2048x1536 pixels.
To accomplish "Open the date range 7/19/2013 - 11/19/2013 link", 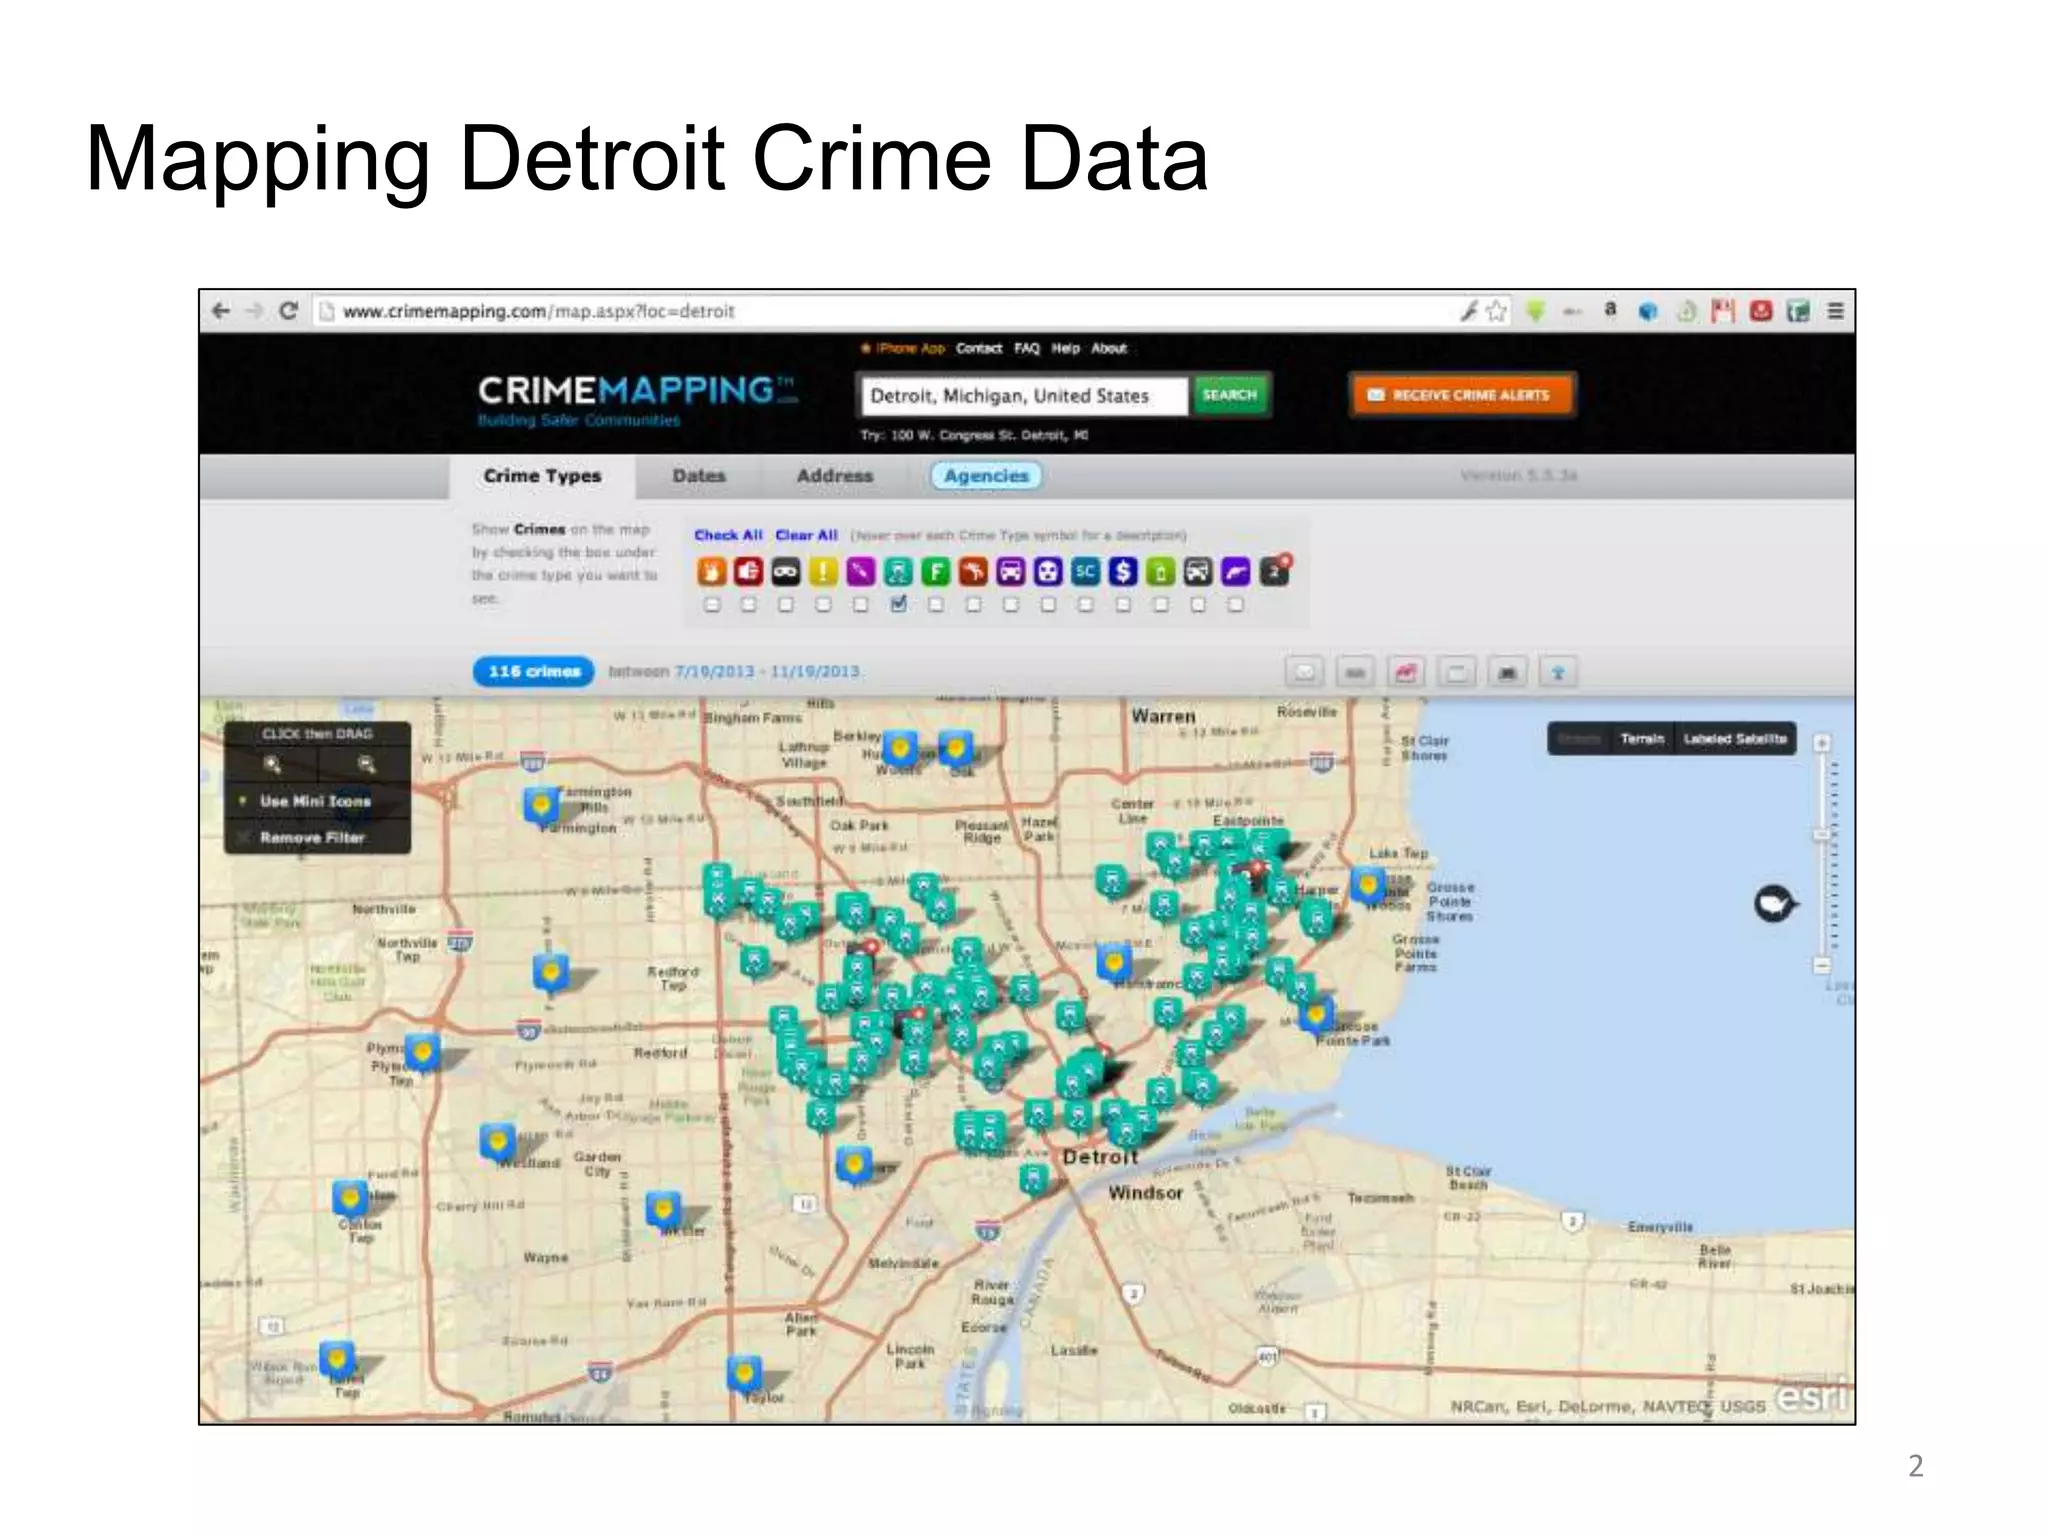I will tap(767, 672).
